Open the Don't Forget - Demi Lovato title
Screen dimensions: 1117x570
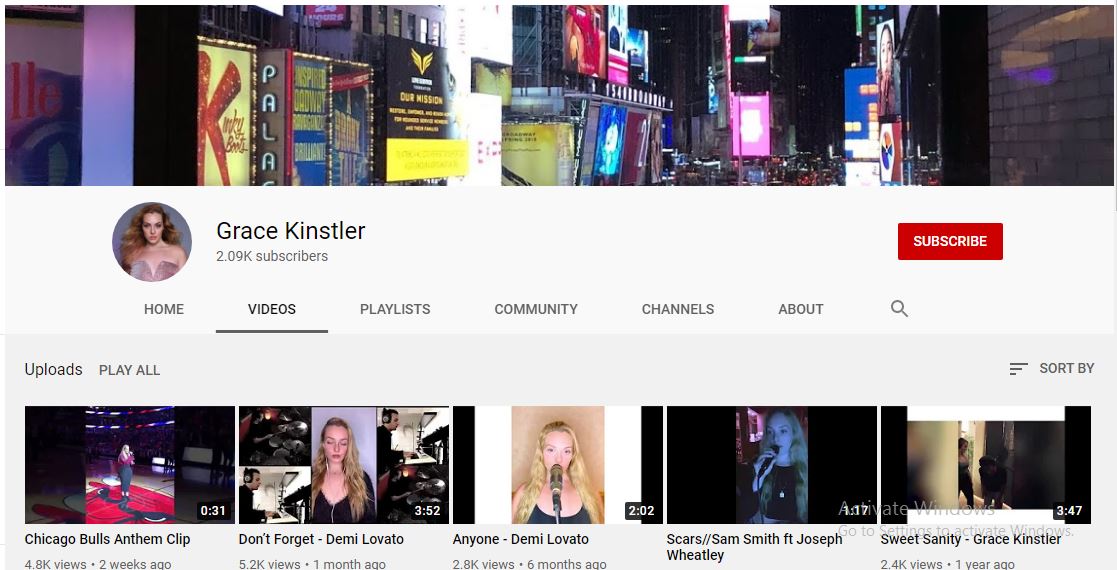pos(321,539)
